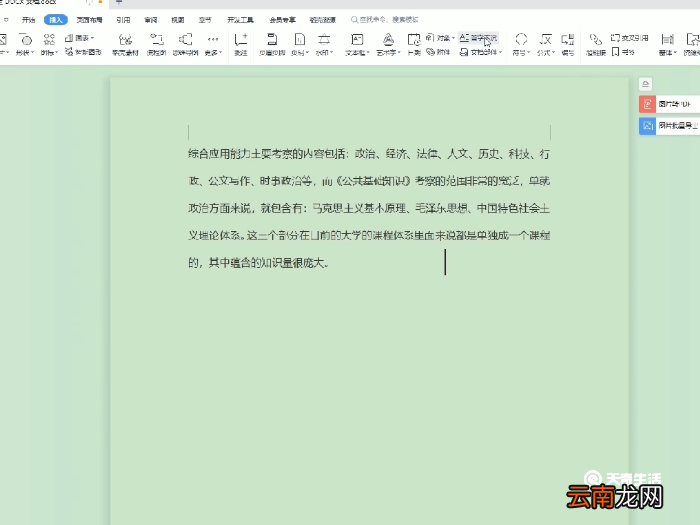This screenshot has height=525, width=700.
Task: Expand the 符号 dropdown arrow
Action: click(x=528, y=53)
